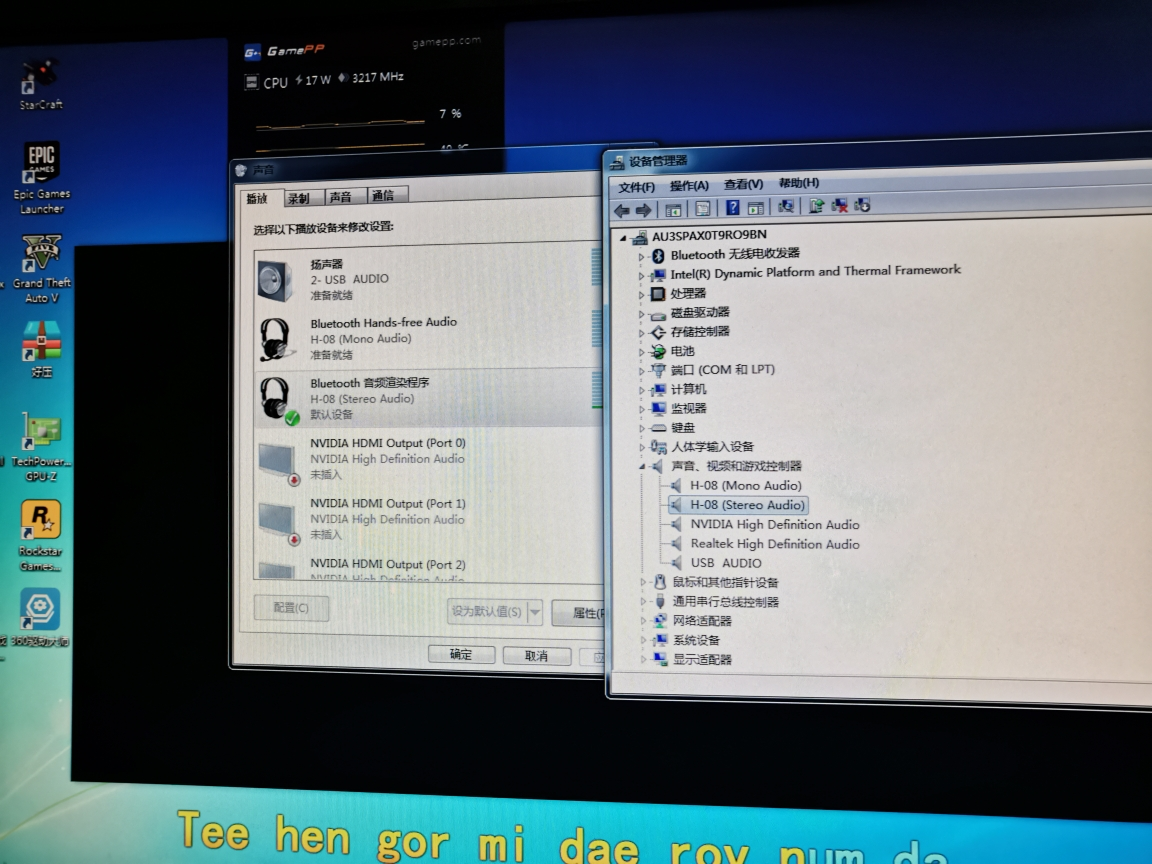This screenshot has height=864, width=1152.
Task: Open 好压 archive tool desktop icon
Action: point(42,350)
